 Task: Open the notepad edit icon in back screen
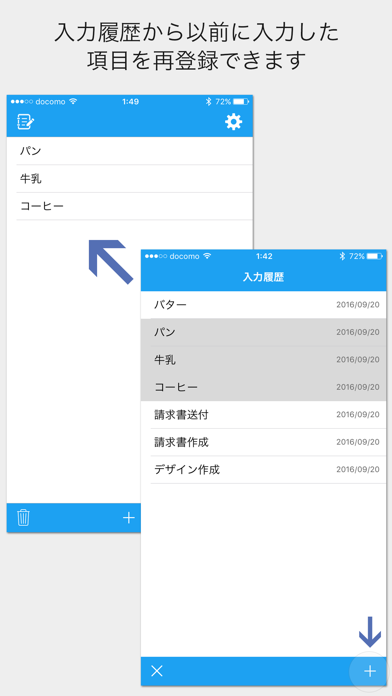25,122
